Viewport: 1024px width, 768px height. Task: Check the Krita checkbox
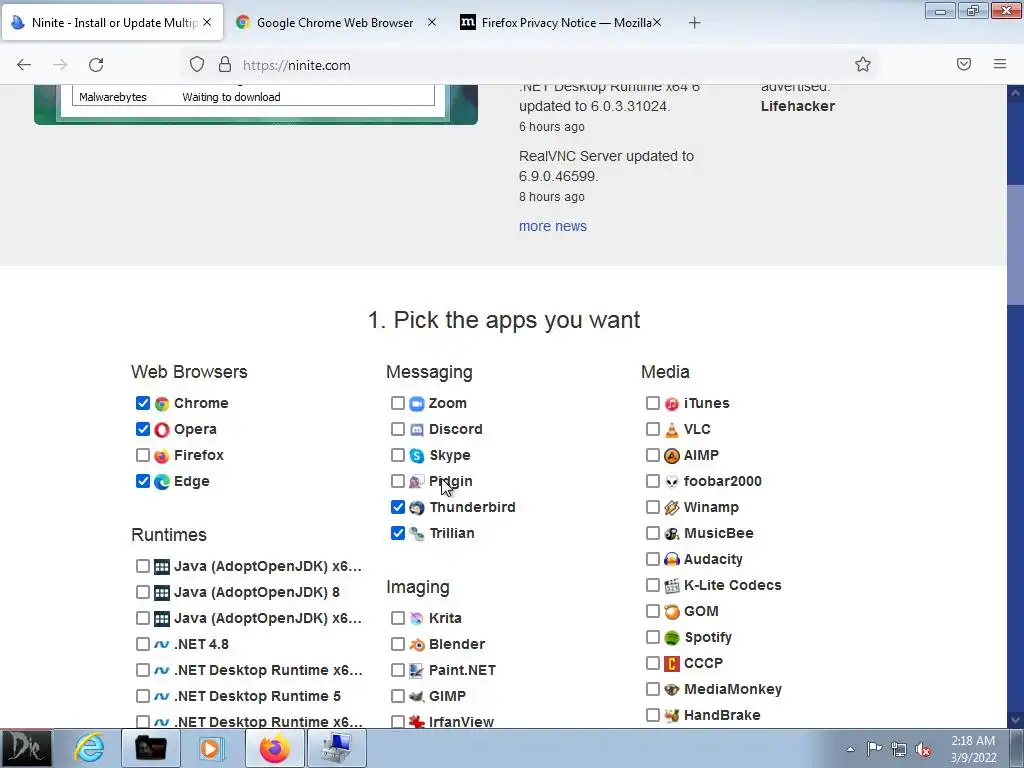click(398, 618)
